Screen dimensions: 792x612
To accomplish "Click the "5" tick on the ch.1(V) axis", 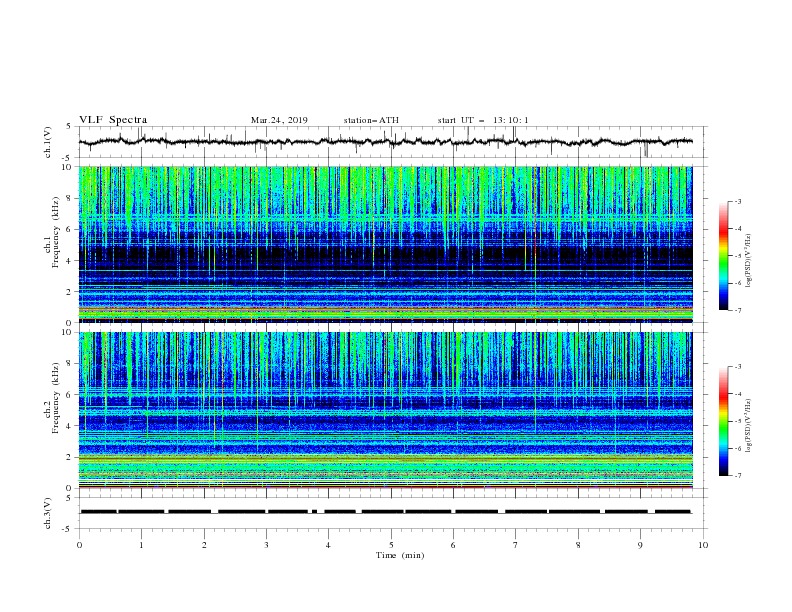I will [x=69, y=127].
